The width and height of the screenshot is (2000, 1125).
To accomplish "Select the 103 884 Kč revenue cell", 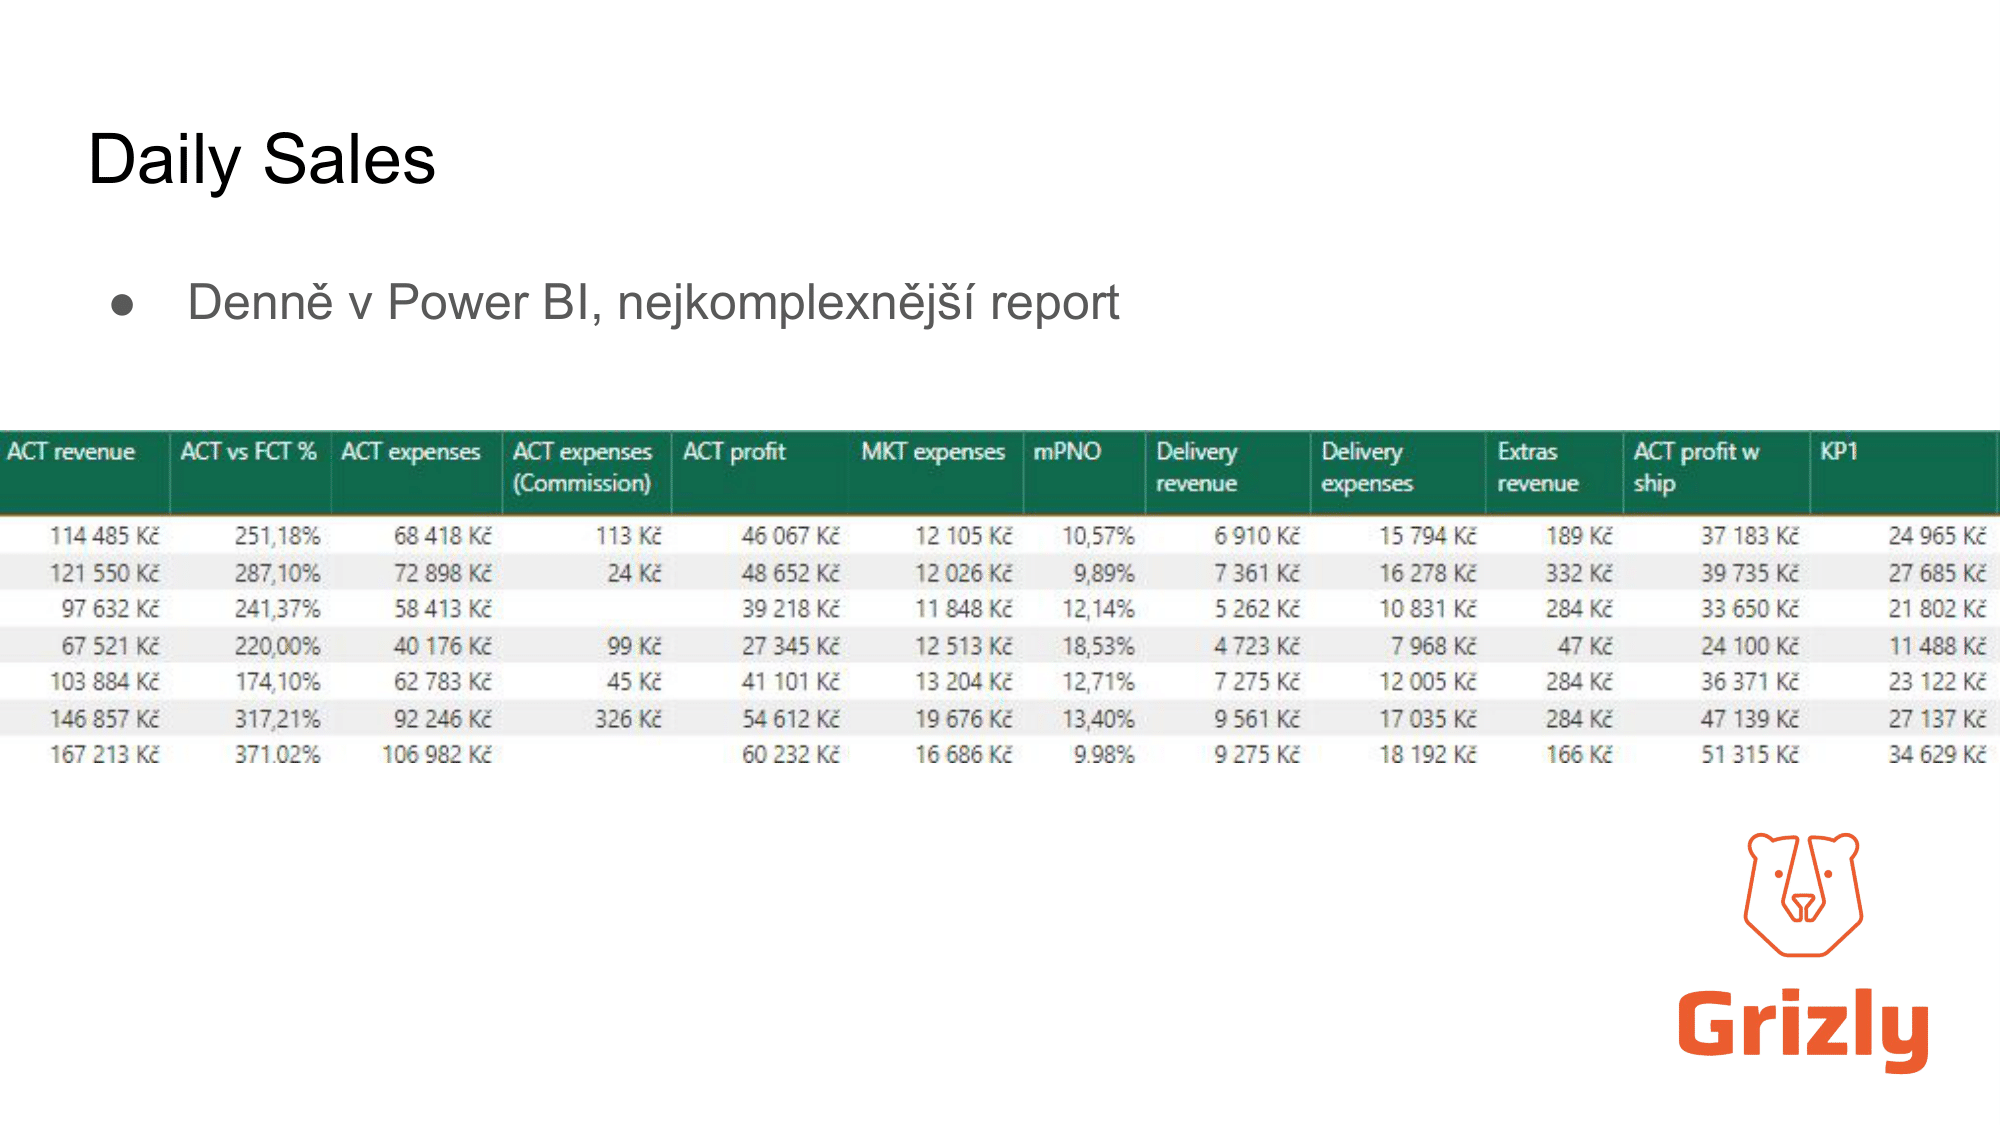I will pyautogui.click(x=105, y=682).
